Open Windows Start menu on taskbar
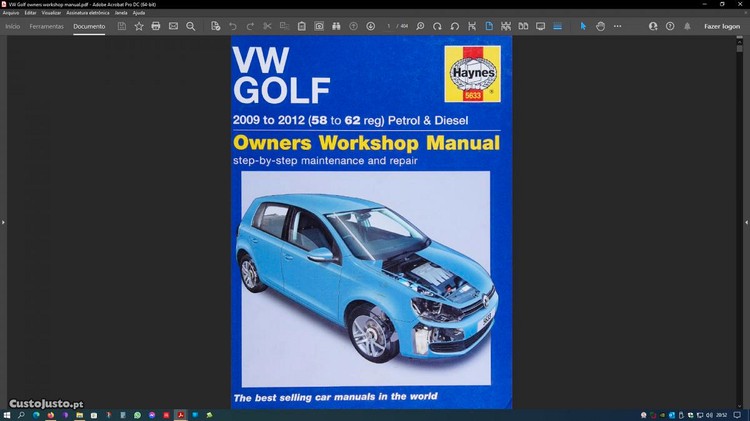750x421 pixels. tap(7, 414)
